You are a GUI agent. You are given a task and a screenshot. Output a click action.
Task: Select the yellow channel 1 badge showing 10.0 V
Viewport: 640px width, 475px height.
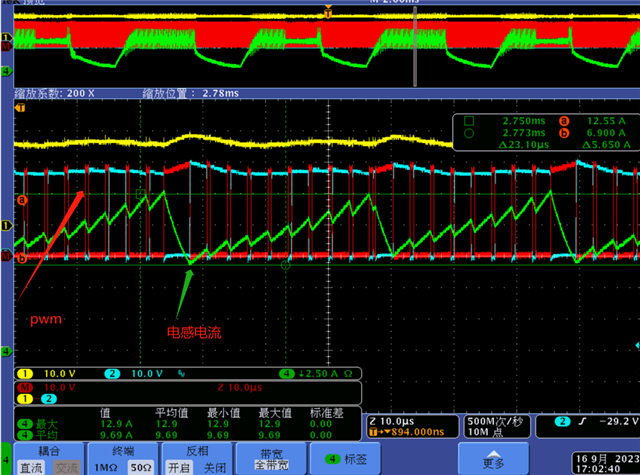[x=25, y=373]
